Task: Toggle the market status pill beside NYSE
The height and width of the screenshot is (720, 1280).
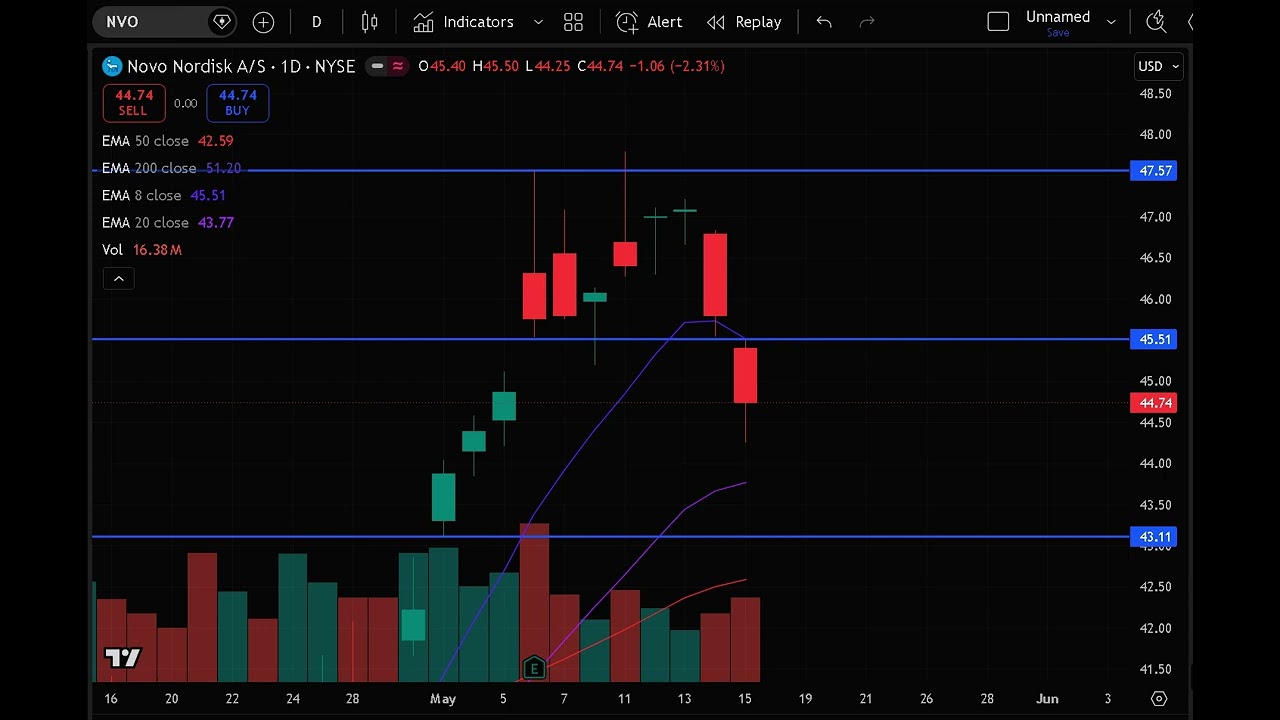Action: pyautogui.click(x=388, y=66)
